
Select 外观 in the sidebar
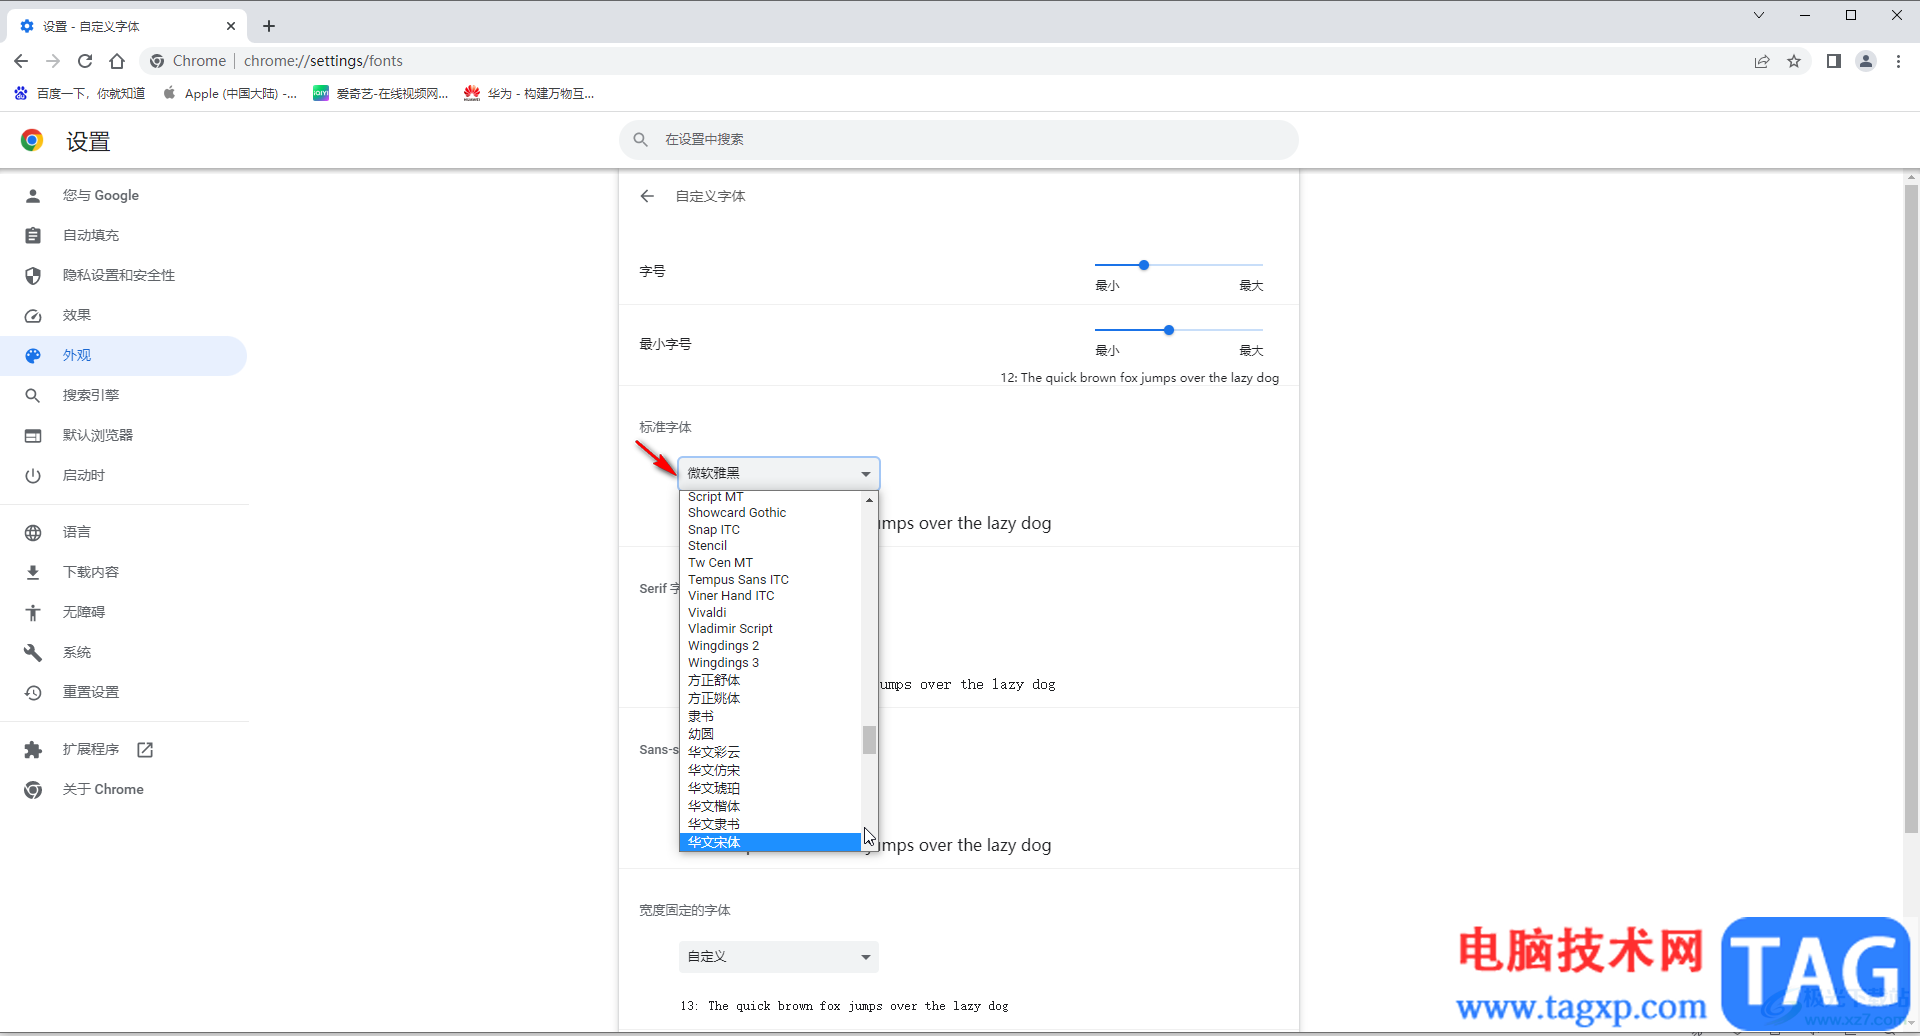124,355
